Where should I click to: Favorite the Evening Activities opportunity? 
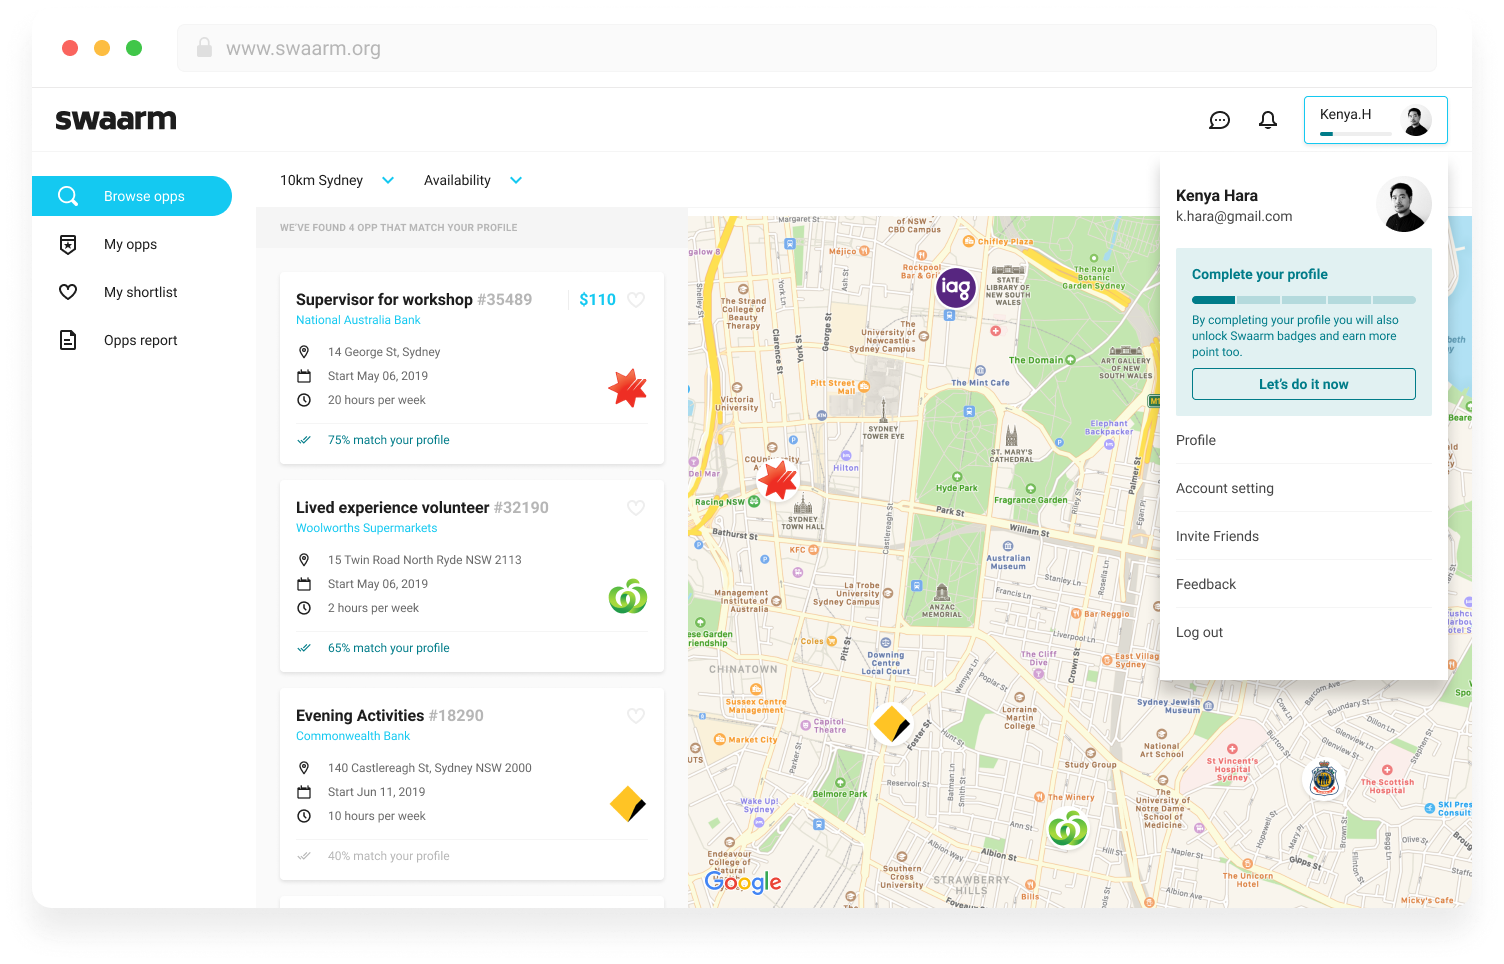[x=636, y=716]
